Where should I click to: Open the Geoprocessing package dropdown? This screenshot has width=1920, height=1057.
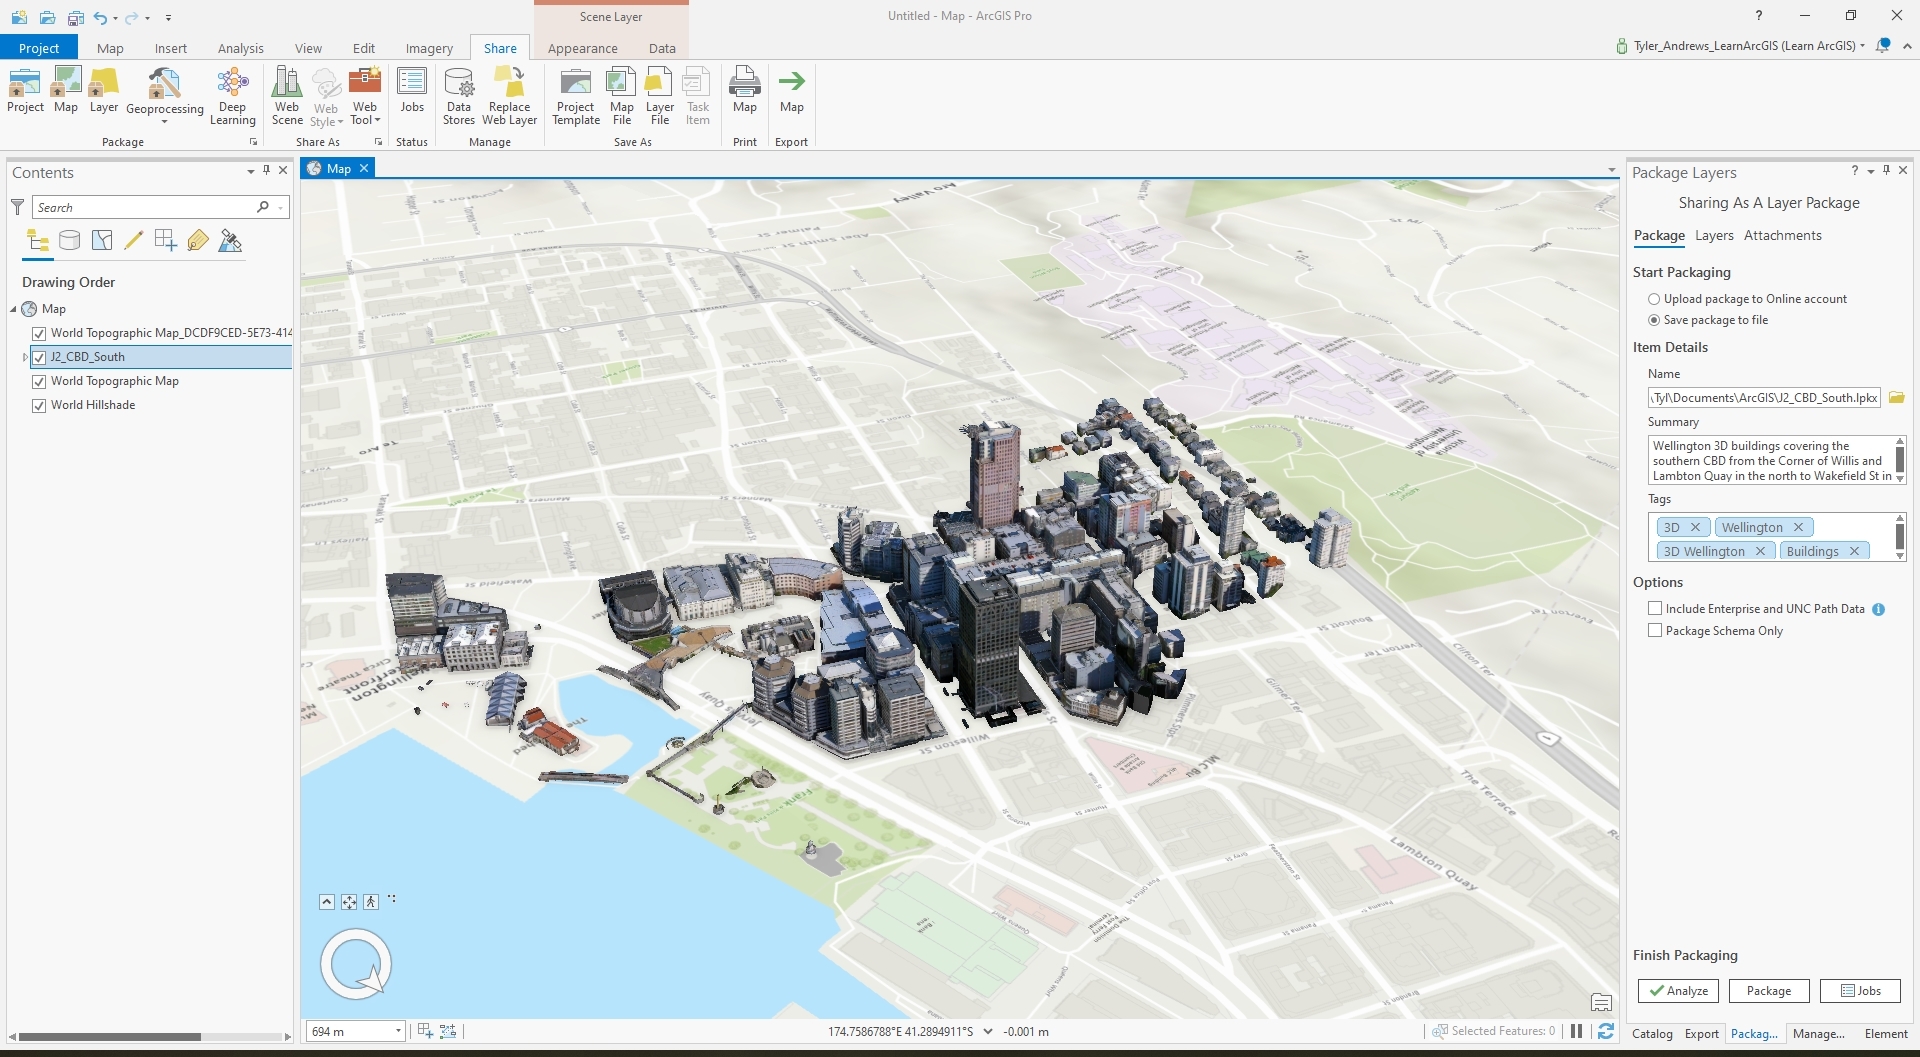point(164,122)
